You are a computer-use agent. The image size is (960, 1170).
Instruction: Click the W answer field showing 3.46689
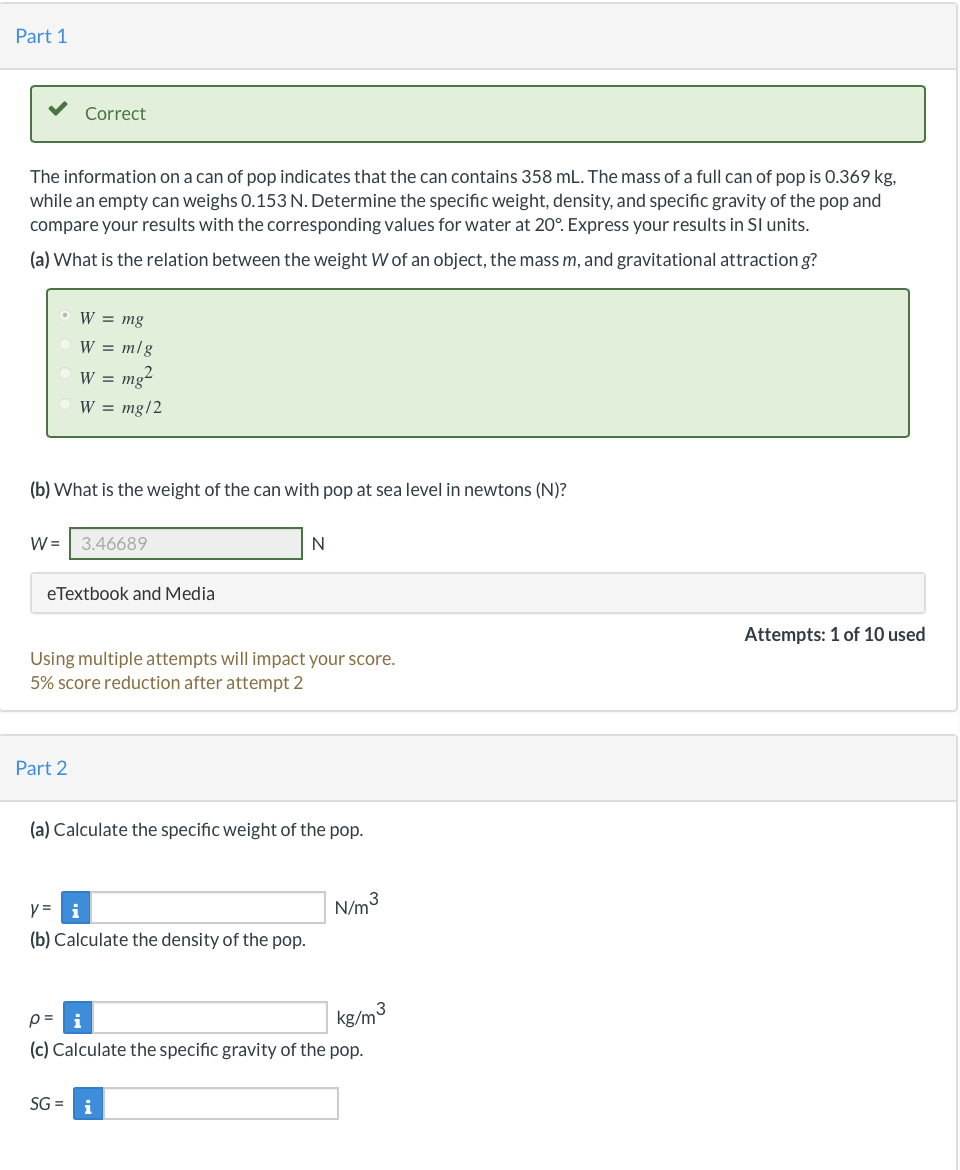pos(185,543)
